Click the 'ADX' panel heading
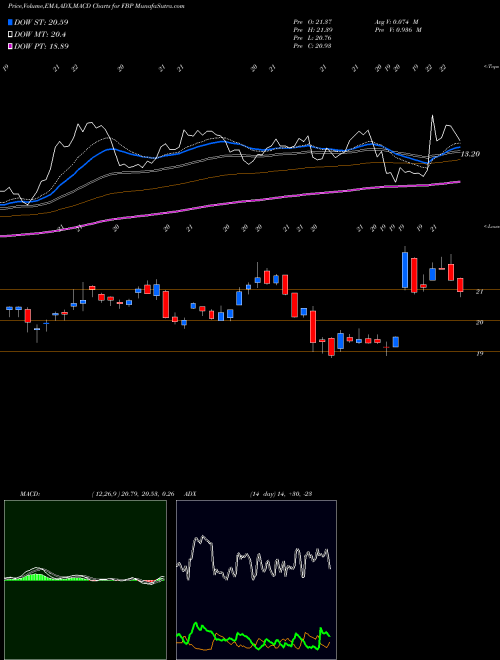The image size is (500, 660). (x=191, y=494)
